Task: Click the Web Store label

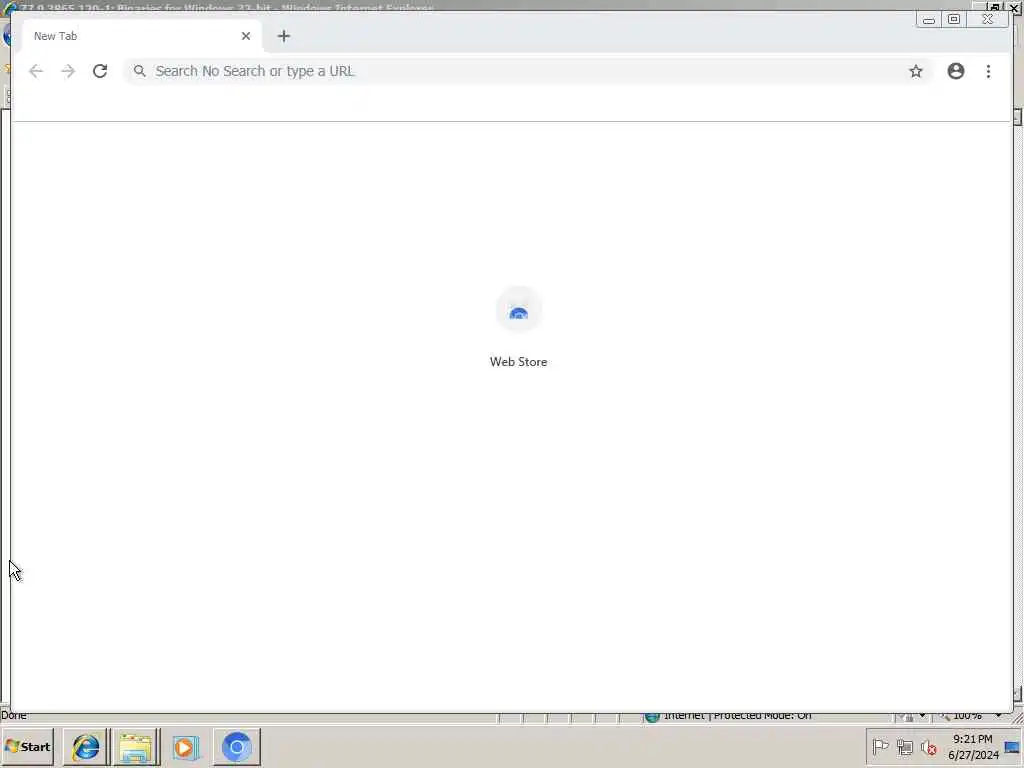Action: [x=519, y=362]
